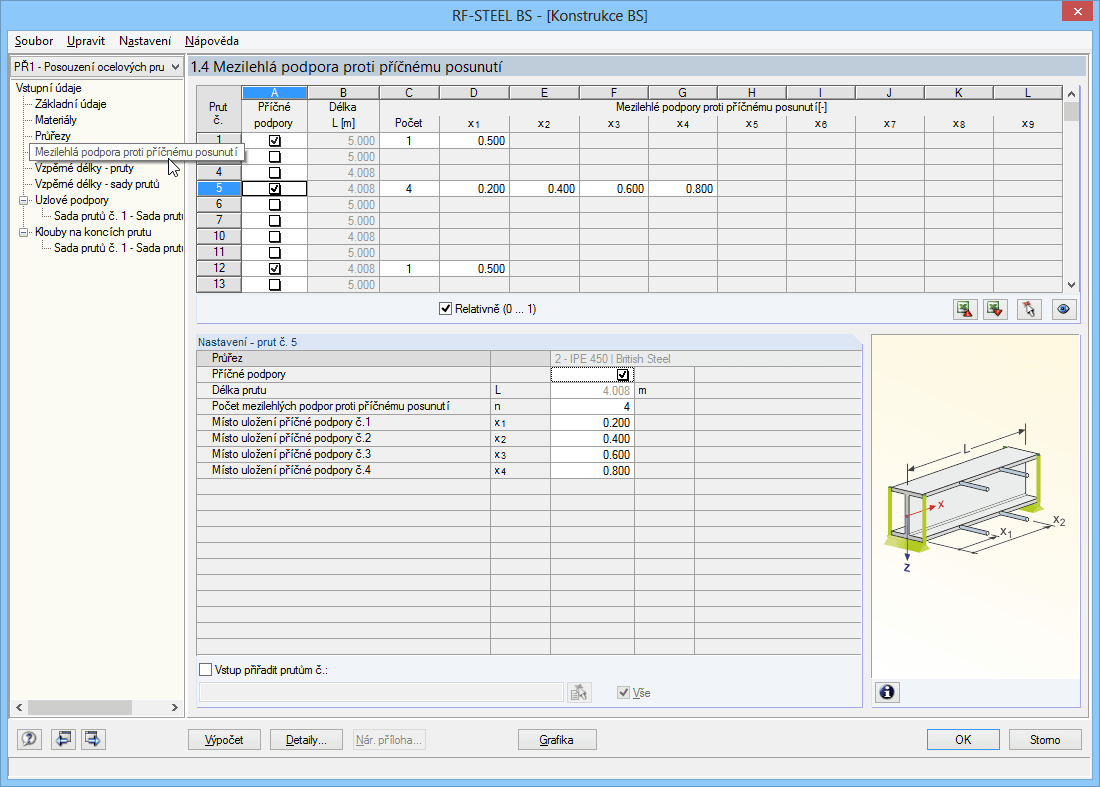Select Průřezy in navigator tree
Screen dimensions: 1100x787
(x=53, y=136)
